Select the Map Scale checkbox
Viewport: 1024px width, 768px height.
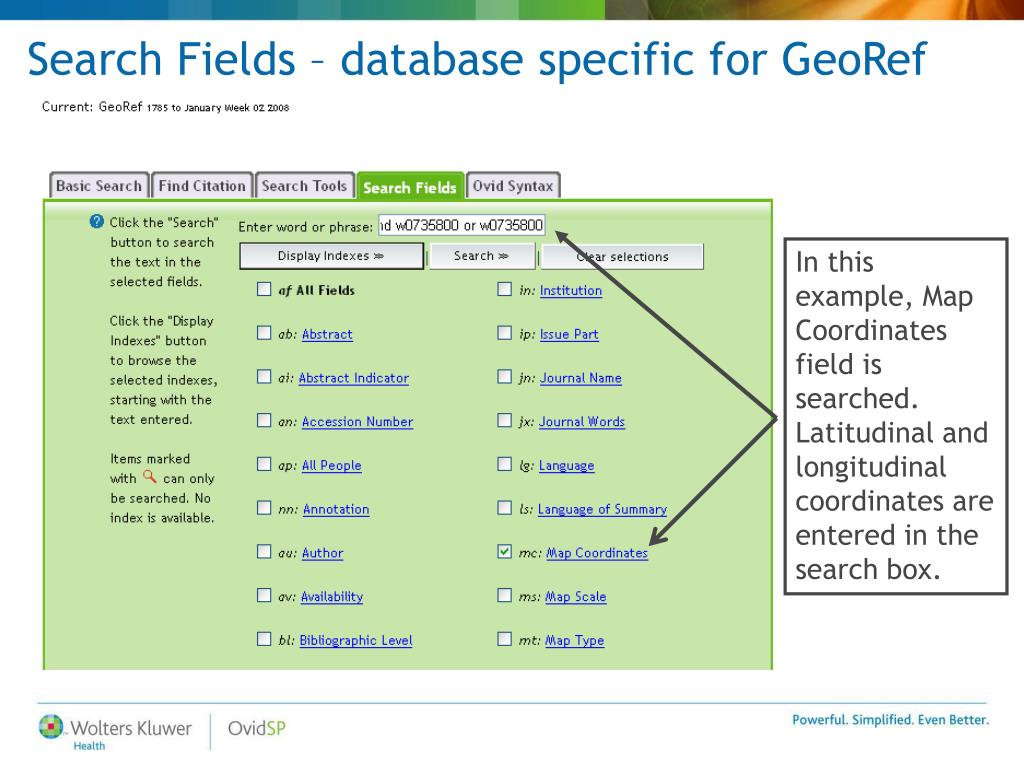click(504, 595)
